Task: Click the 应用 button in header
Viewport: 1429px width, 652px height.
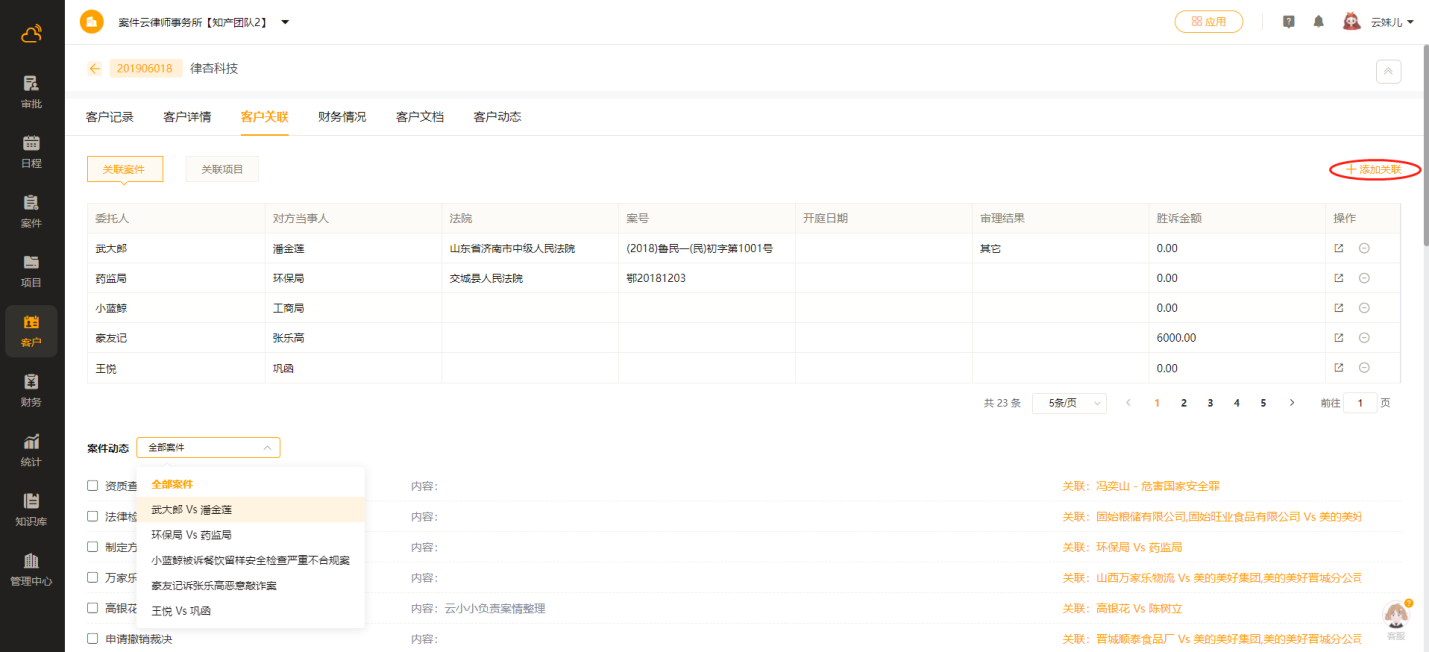Action: pos(1208,22)
